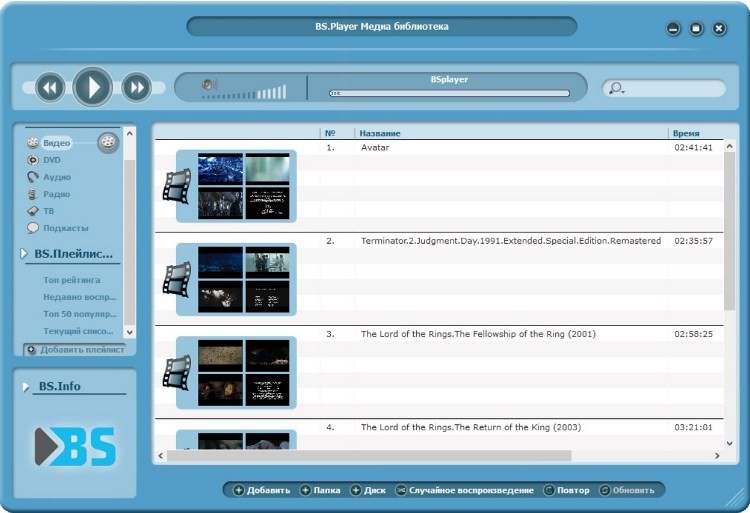This screenshot has height=513, width=750.
Task: Select the Avatar title row
Action: [375, 148]
